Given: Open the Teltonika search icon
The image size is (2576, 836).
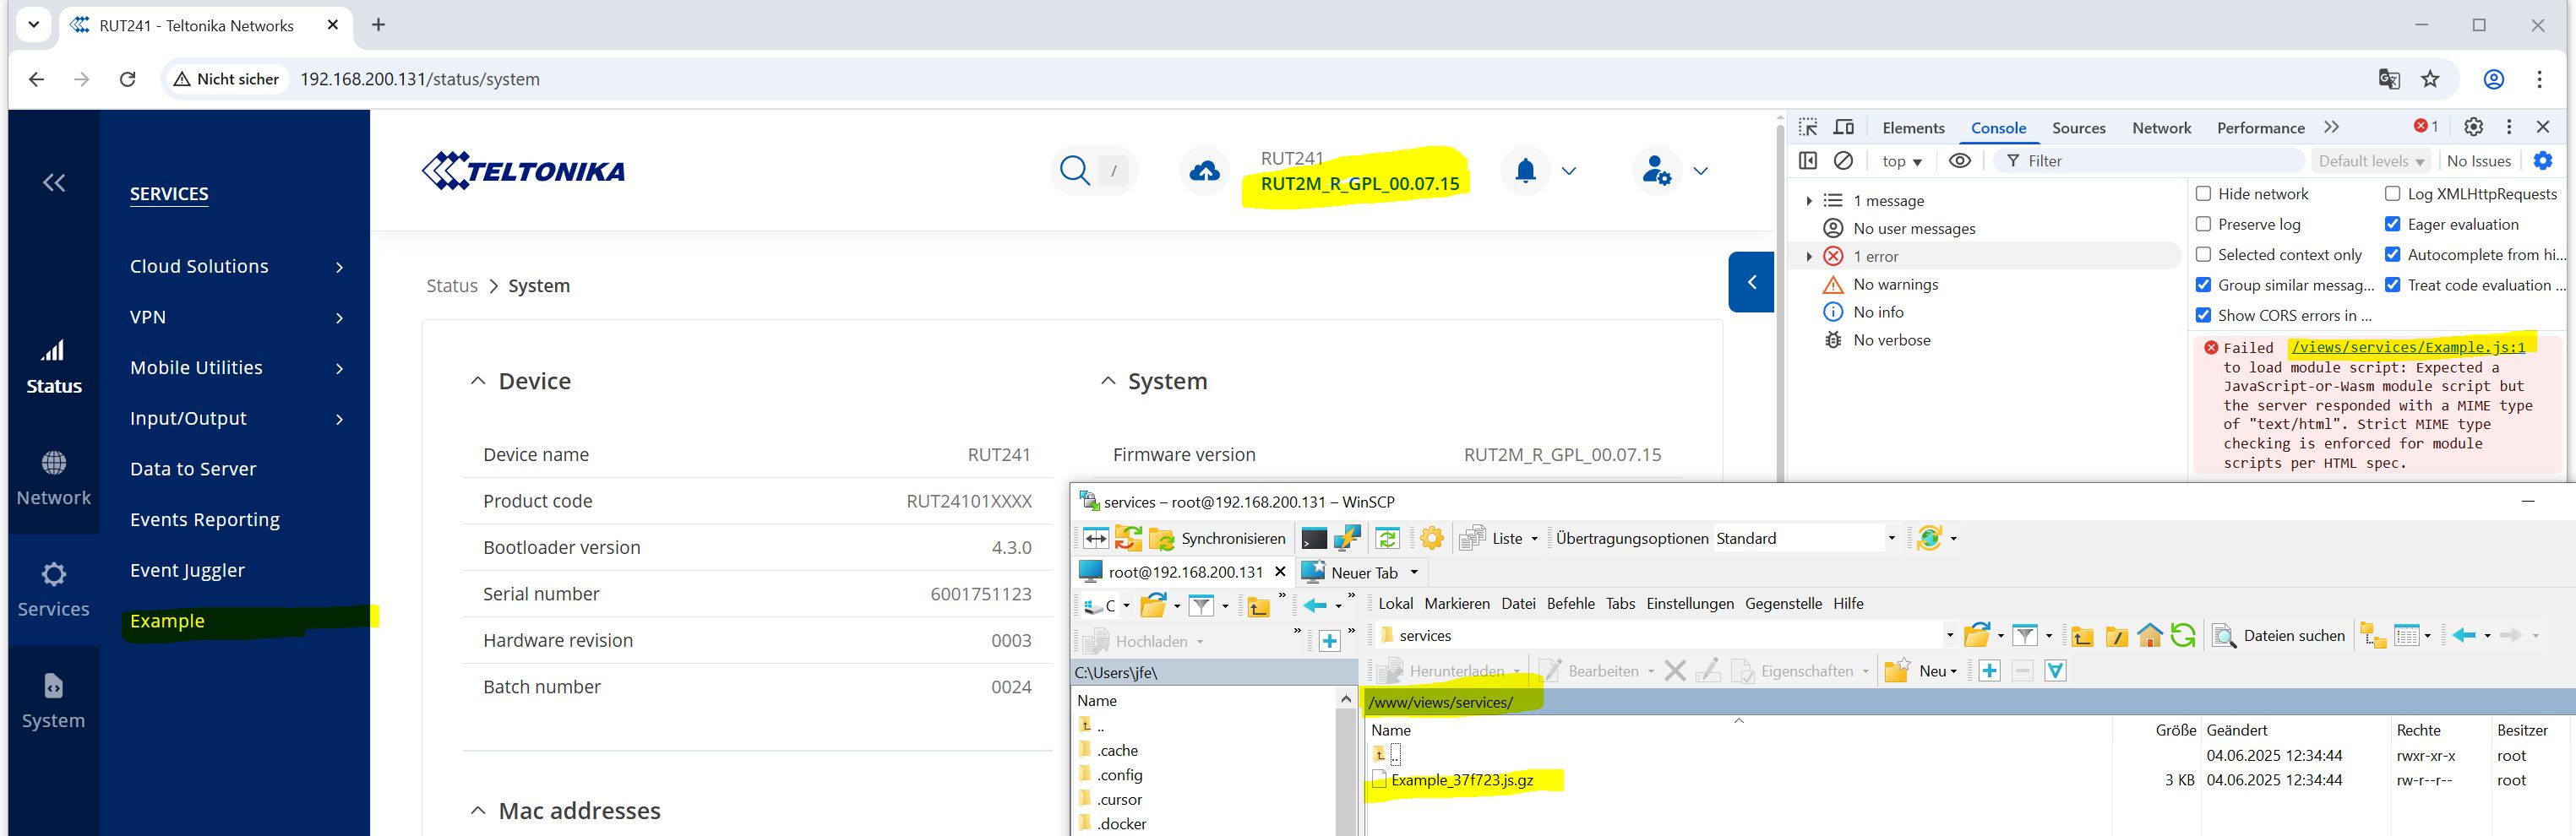Looking at the screenshot, I should point(1074,171).
